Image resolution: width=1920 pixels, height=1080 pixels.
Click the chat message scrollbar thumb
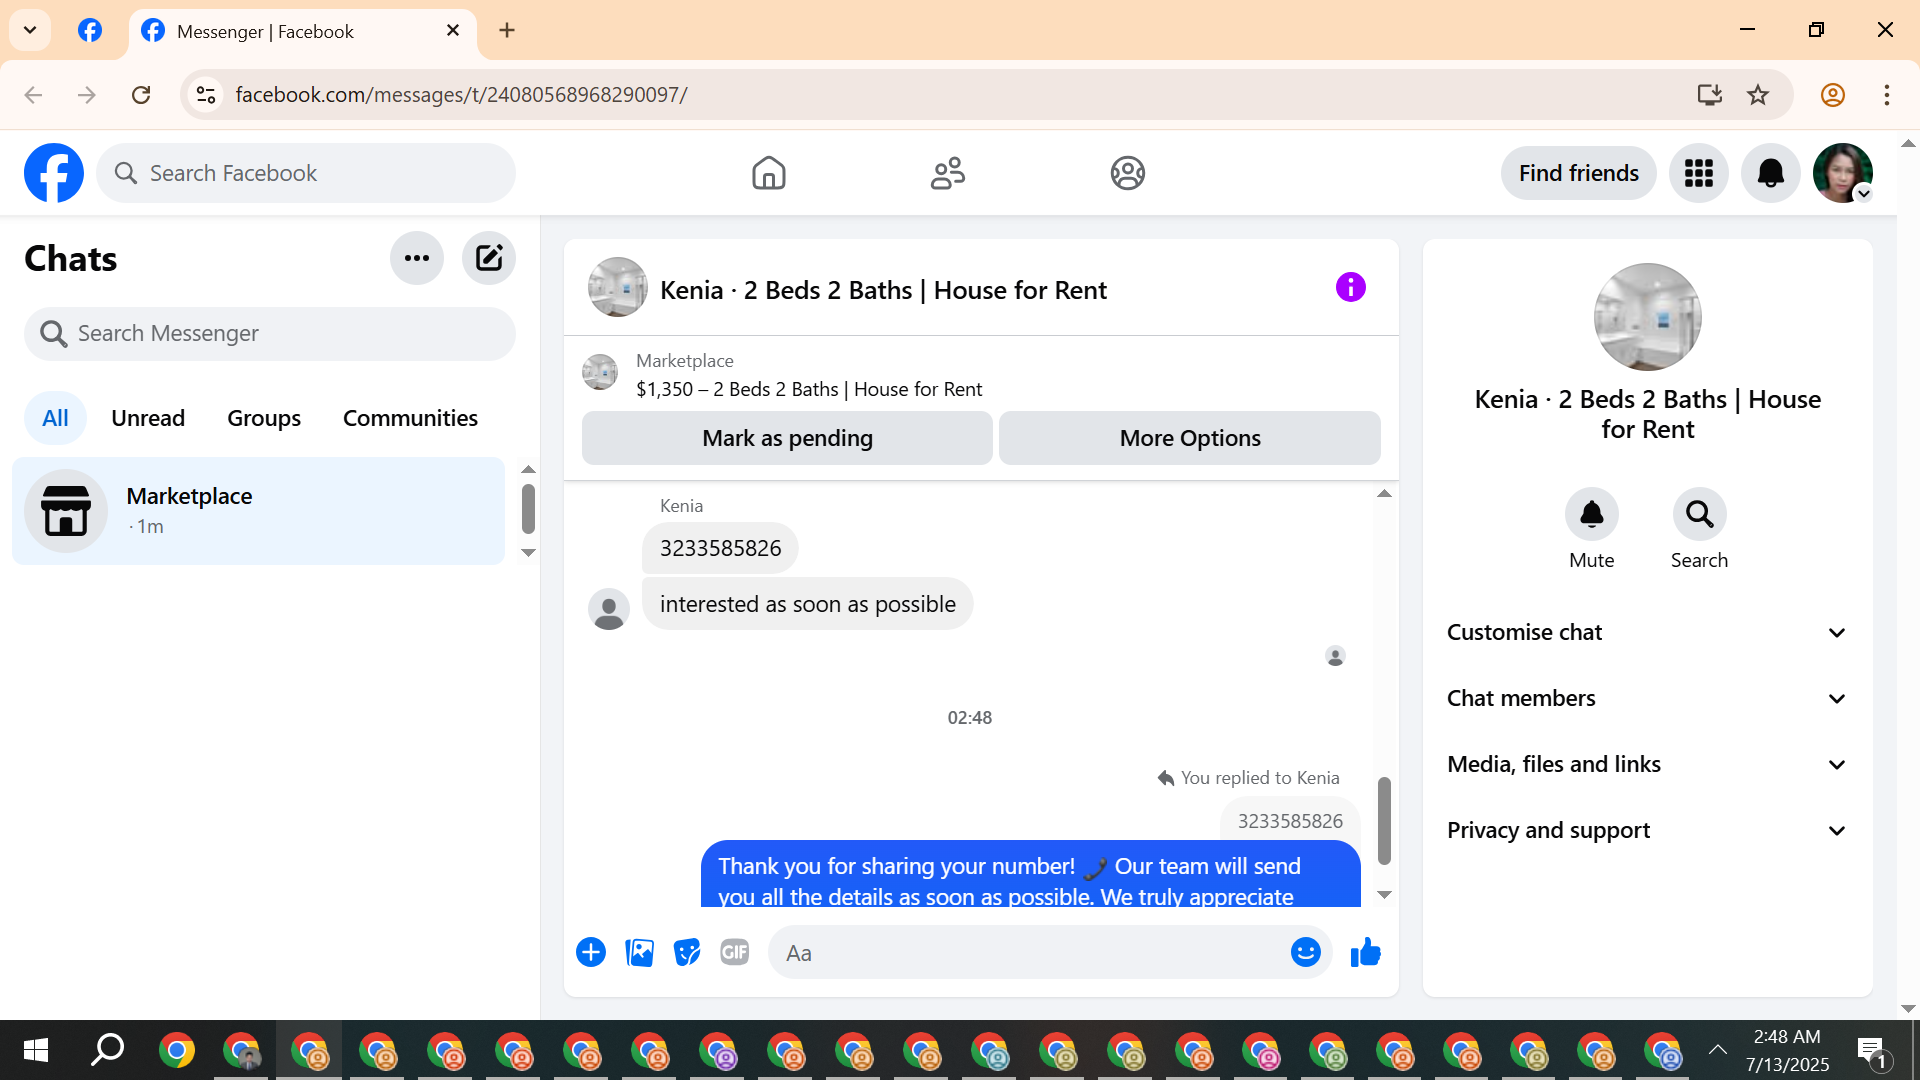pyautogui.click(x=1384, y=820)
